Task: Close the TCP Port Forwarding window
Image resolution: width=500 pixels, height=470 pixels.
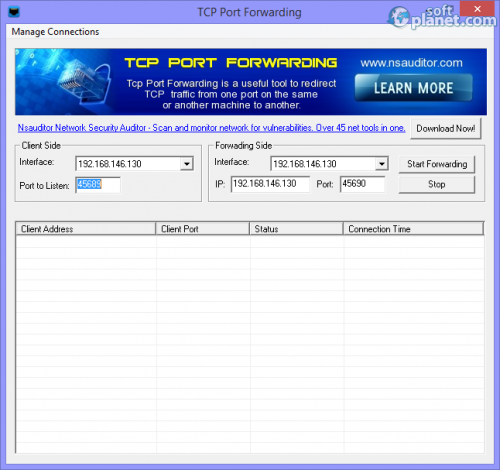Action: 477,9
